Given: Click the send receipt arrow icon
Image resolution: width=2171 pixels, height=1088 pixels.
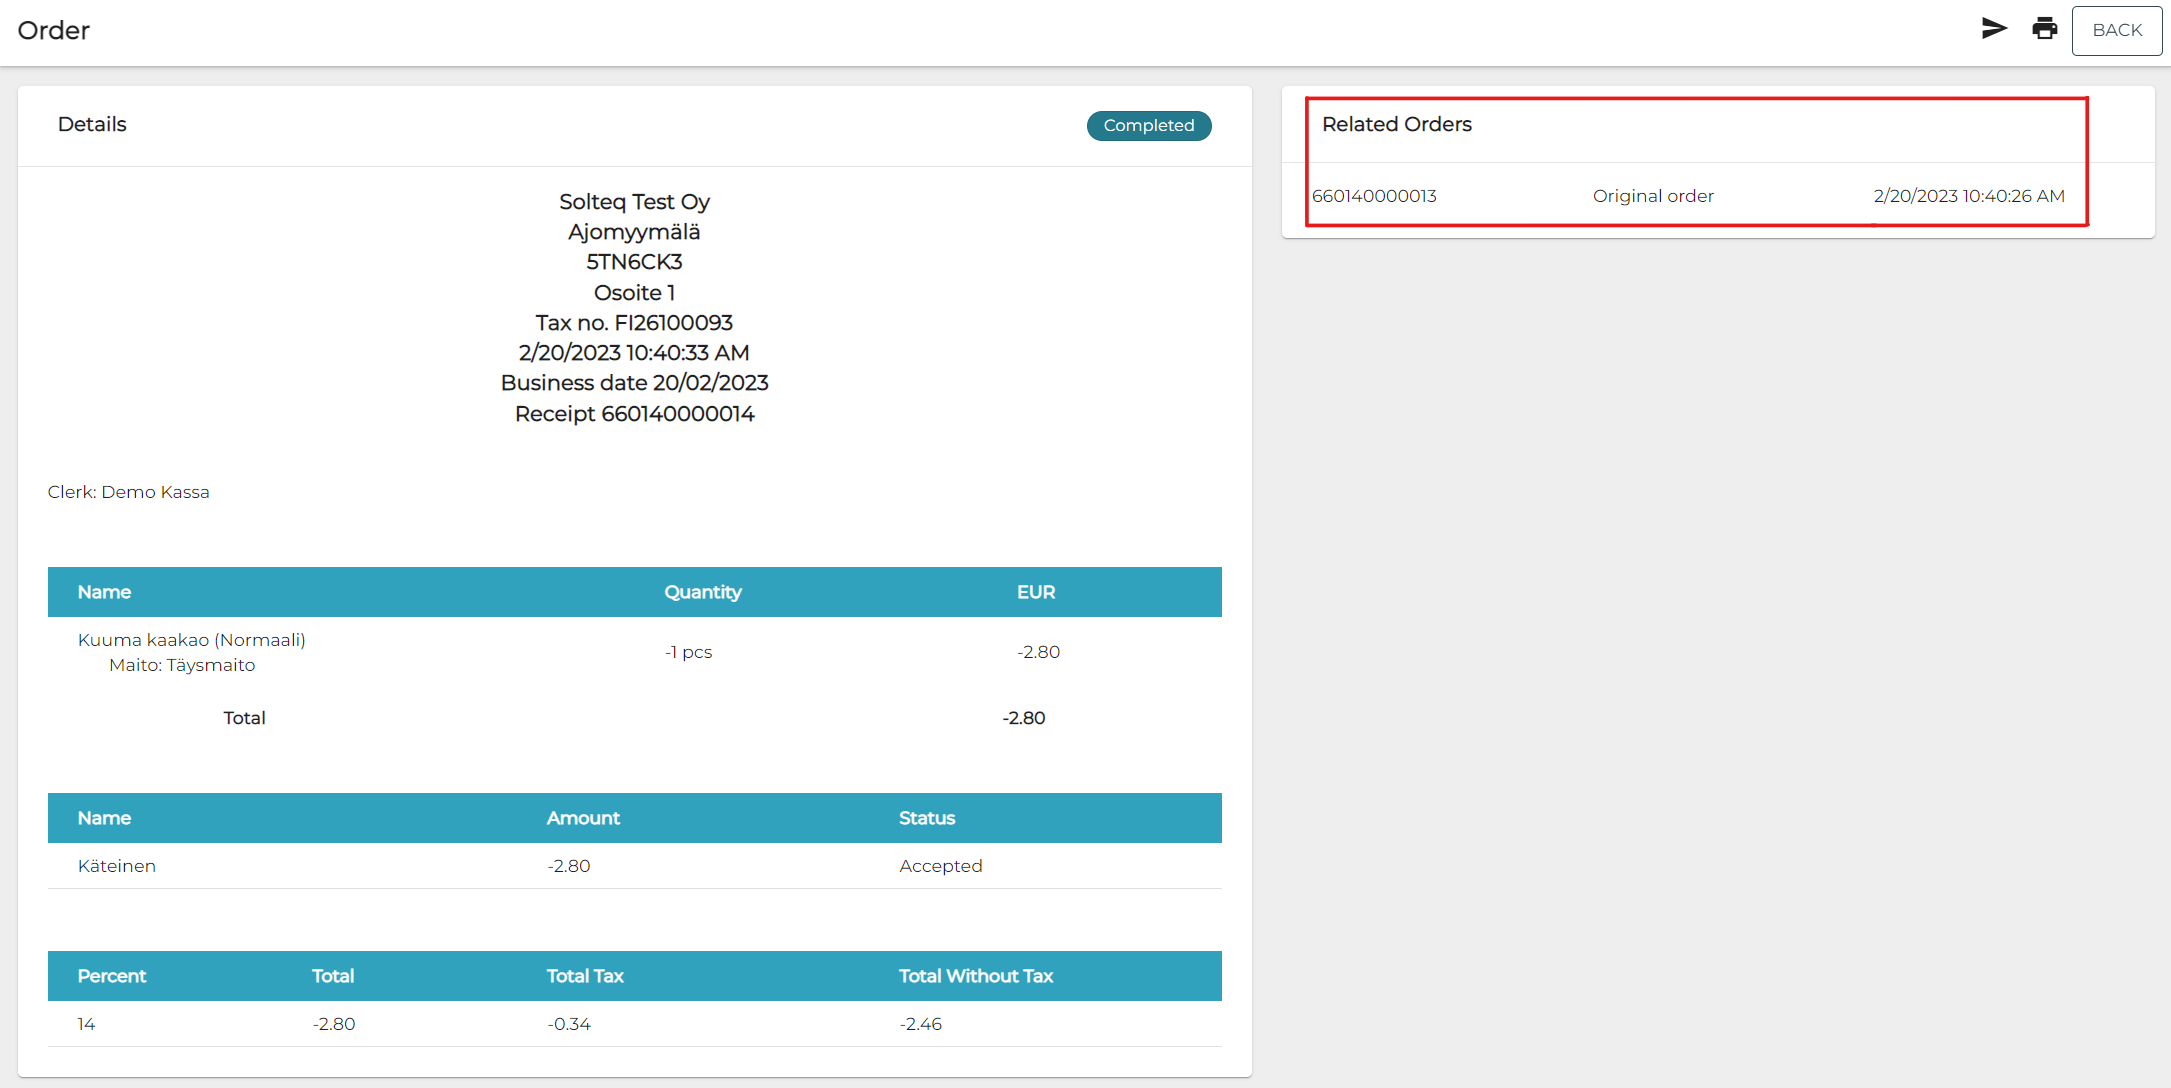Looking at the screenshot, I should pyautogui.click(x=1994, y=29).
